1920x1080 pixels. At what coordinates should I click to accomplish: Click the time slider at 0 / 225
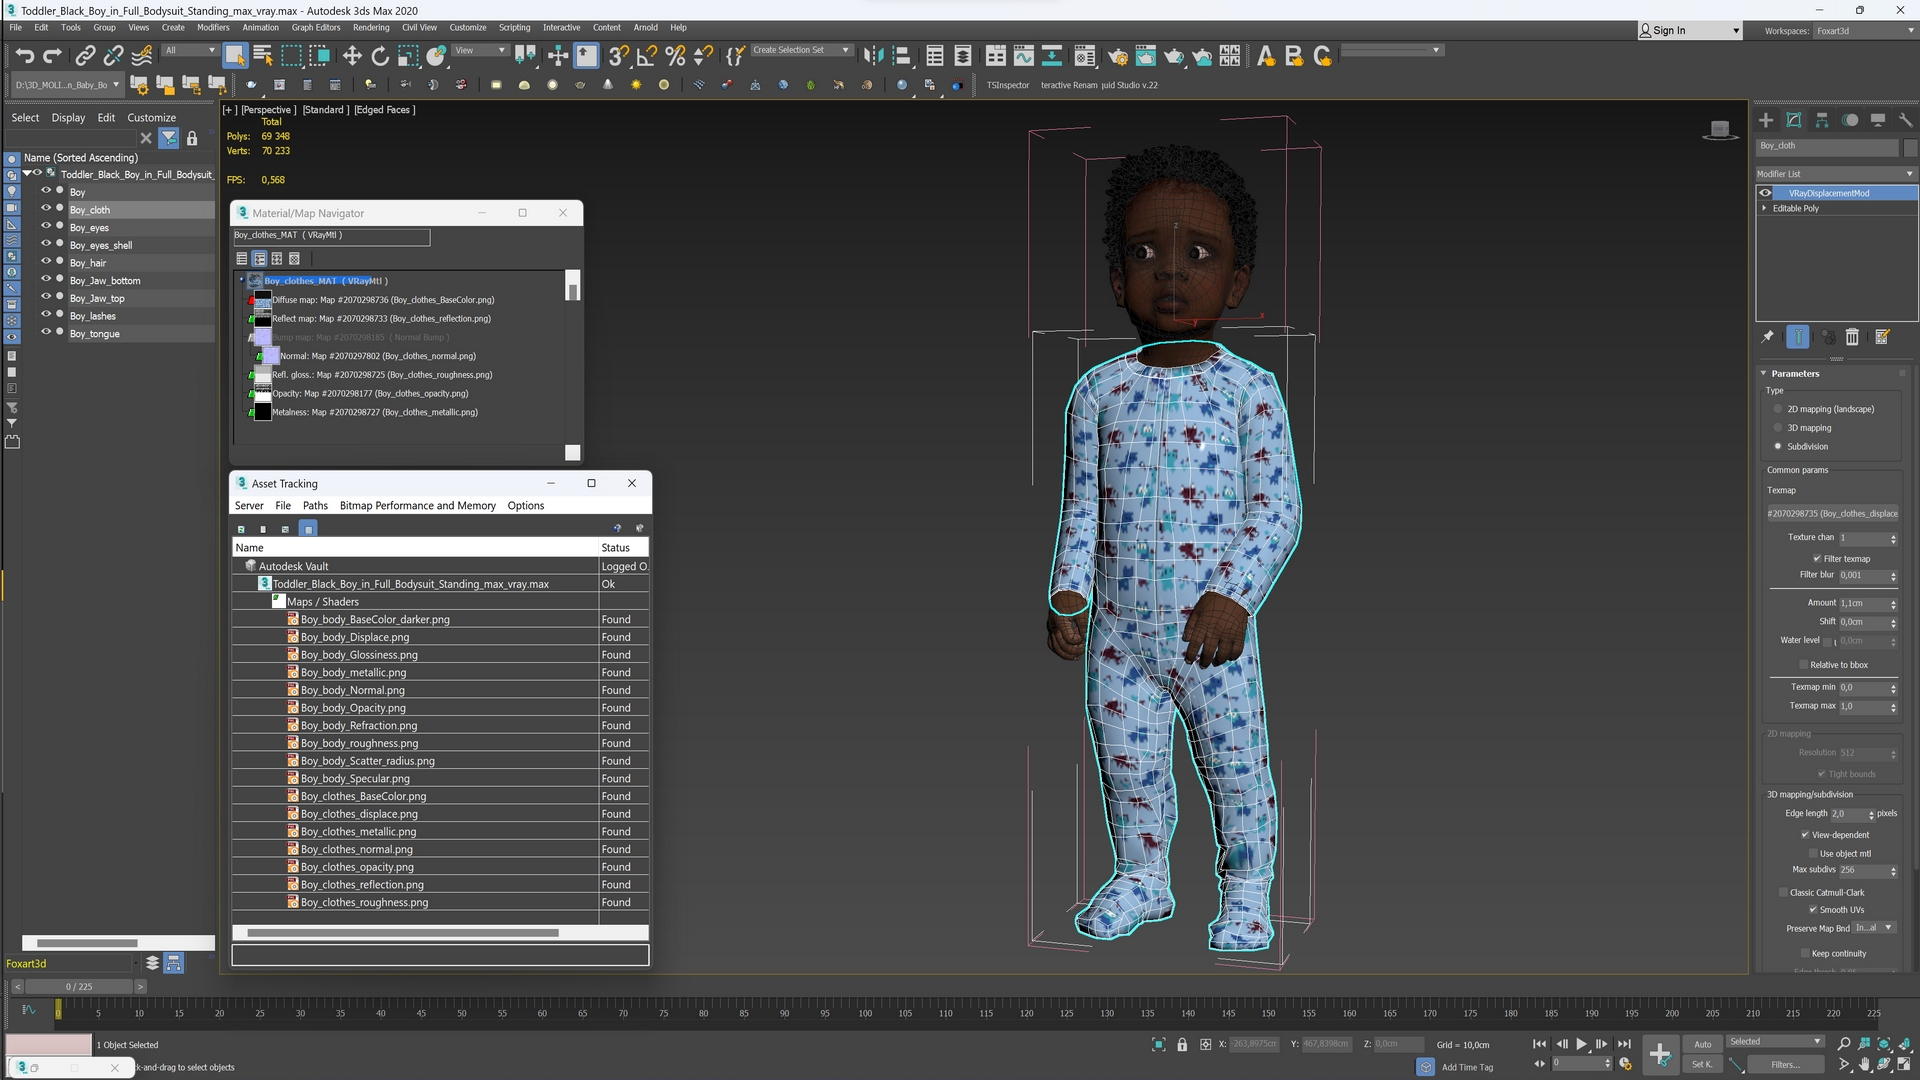coord(79,987)
